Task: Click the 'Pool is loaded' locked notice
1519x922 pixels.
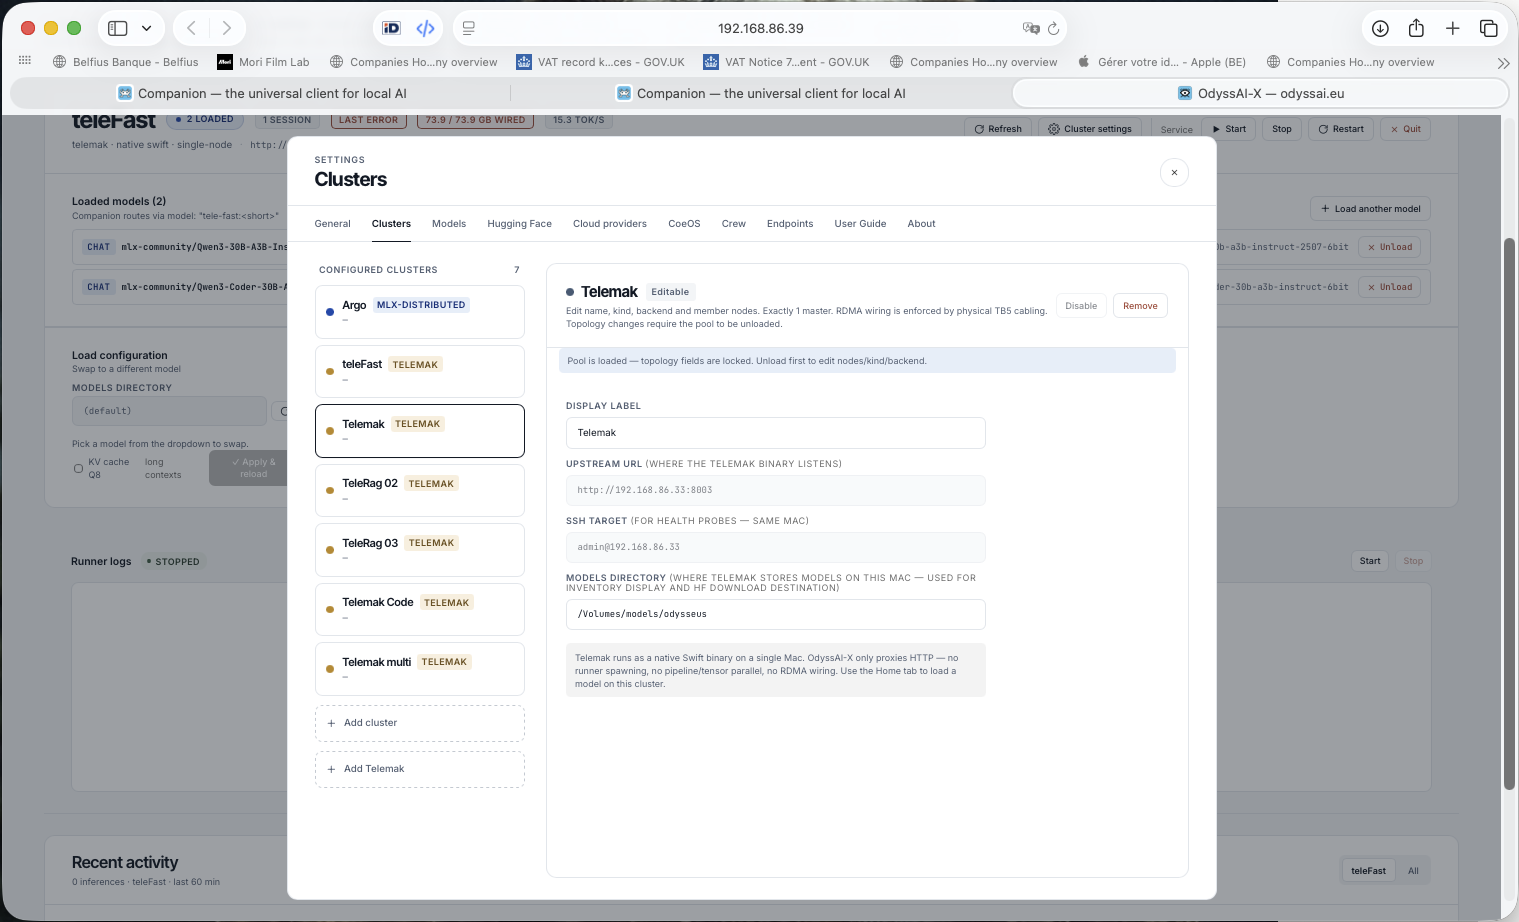Action: point(867,361)
